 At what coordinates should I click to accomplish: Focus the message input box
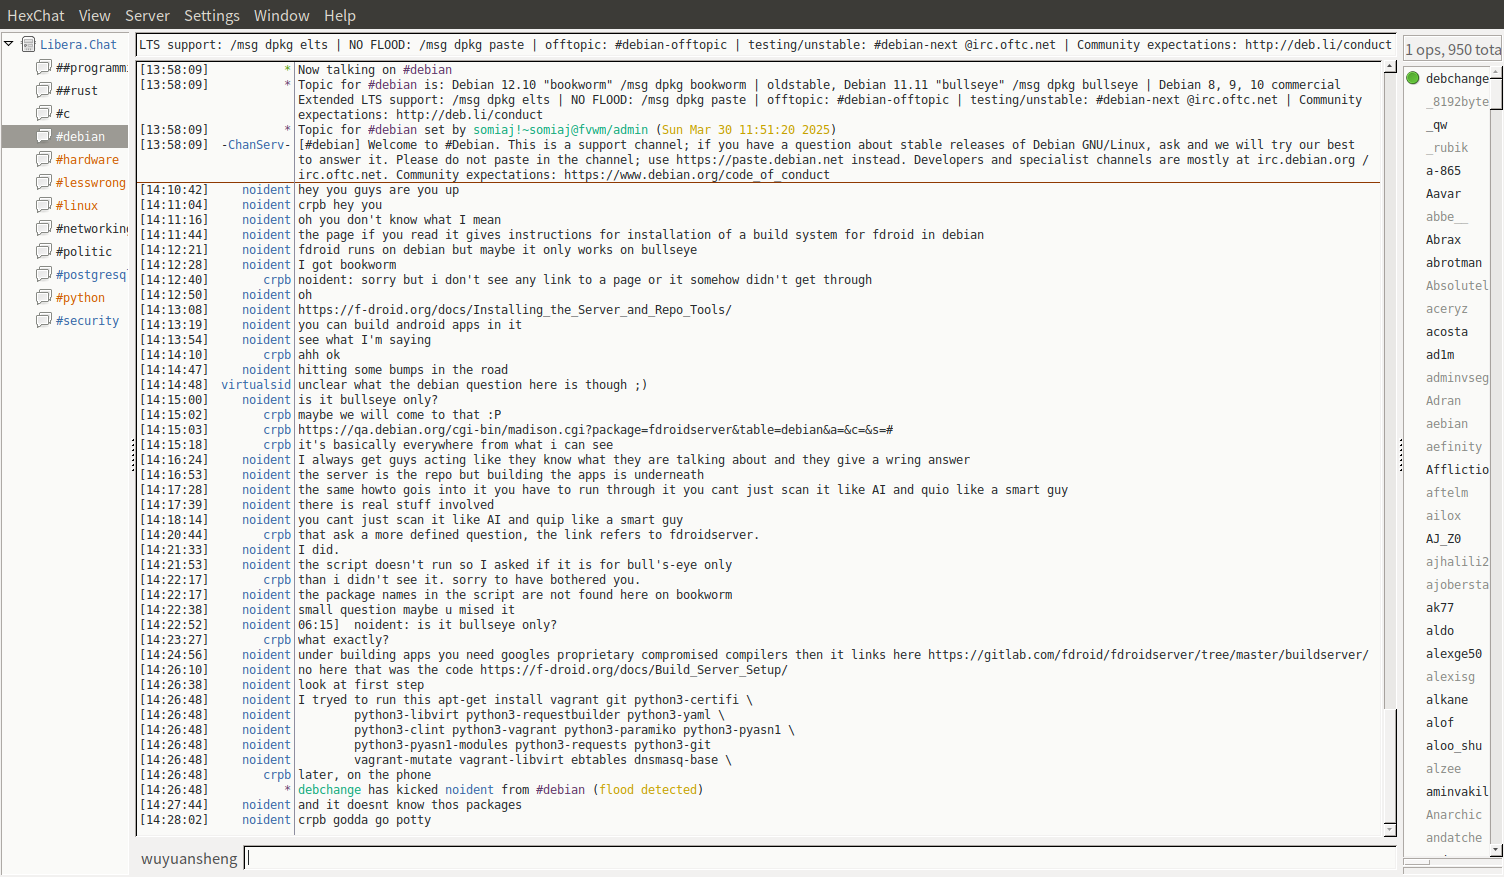tap(820, 858)
